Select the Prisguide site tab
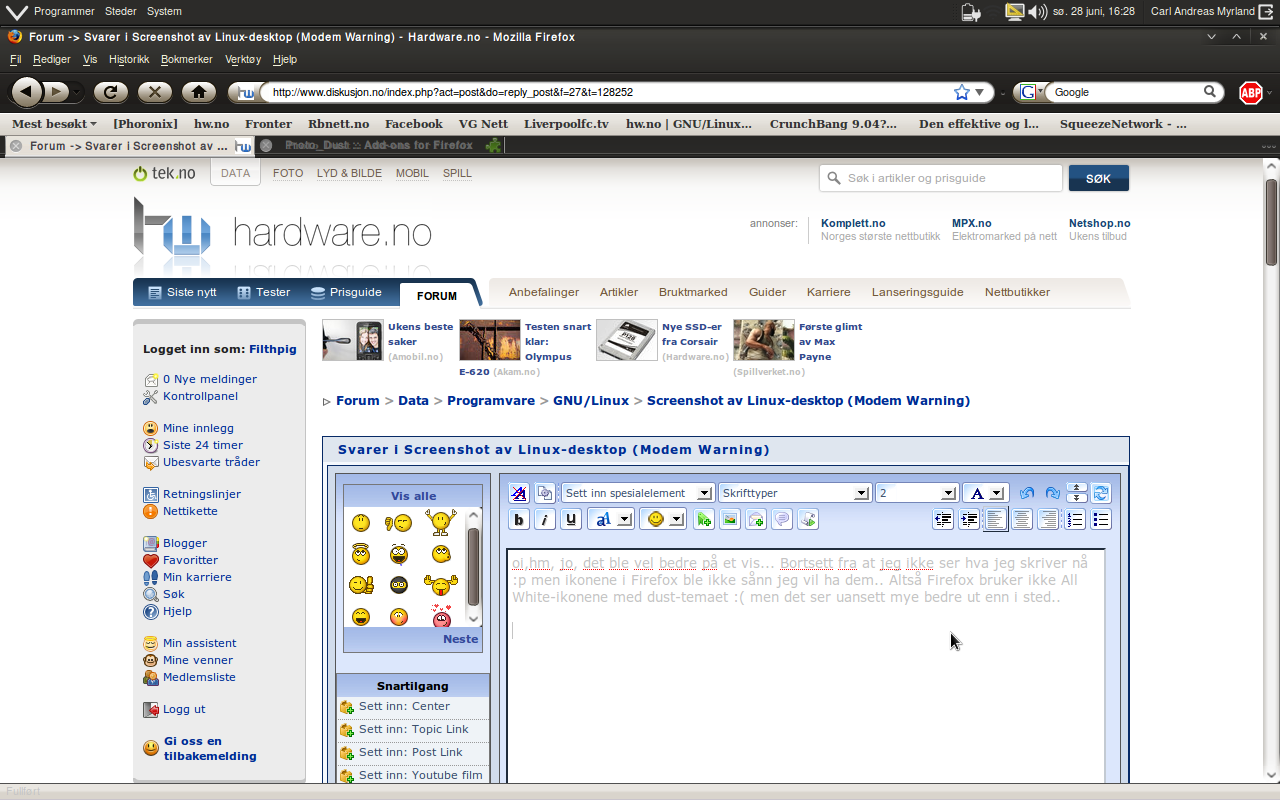Viewport: 1280px width, 800px height. (346, 292)
